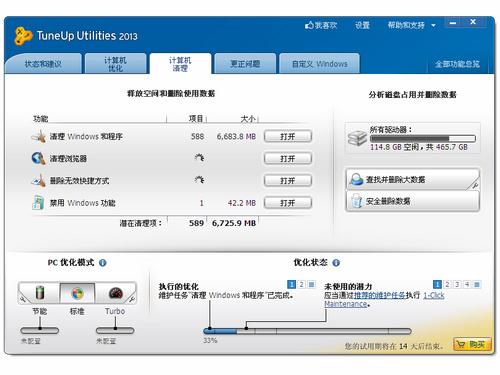
Task: Select page 1 of 未使用的潜力
Action: pyautogui.click(x=437, y=284)
